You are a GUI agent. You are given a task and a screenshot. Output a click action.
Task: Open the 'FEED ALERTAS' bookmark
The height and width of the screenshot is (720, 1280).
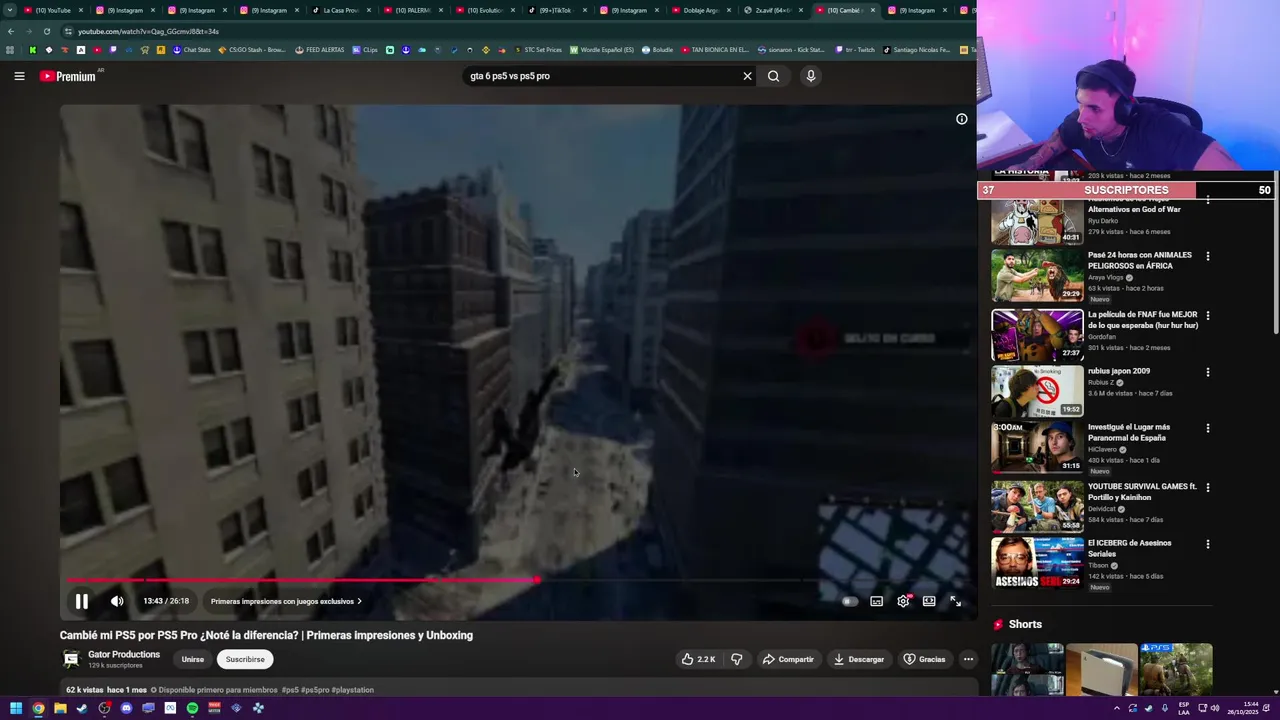pos(320,50)
